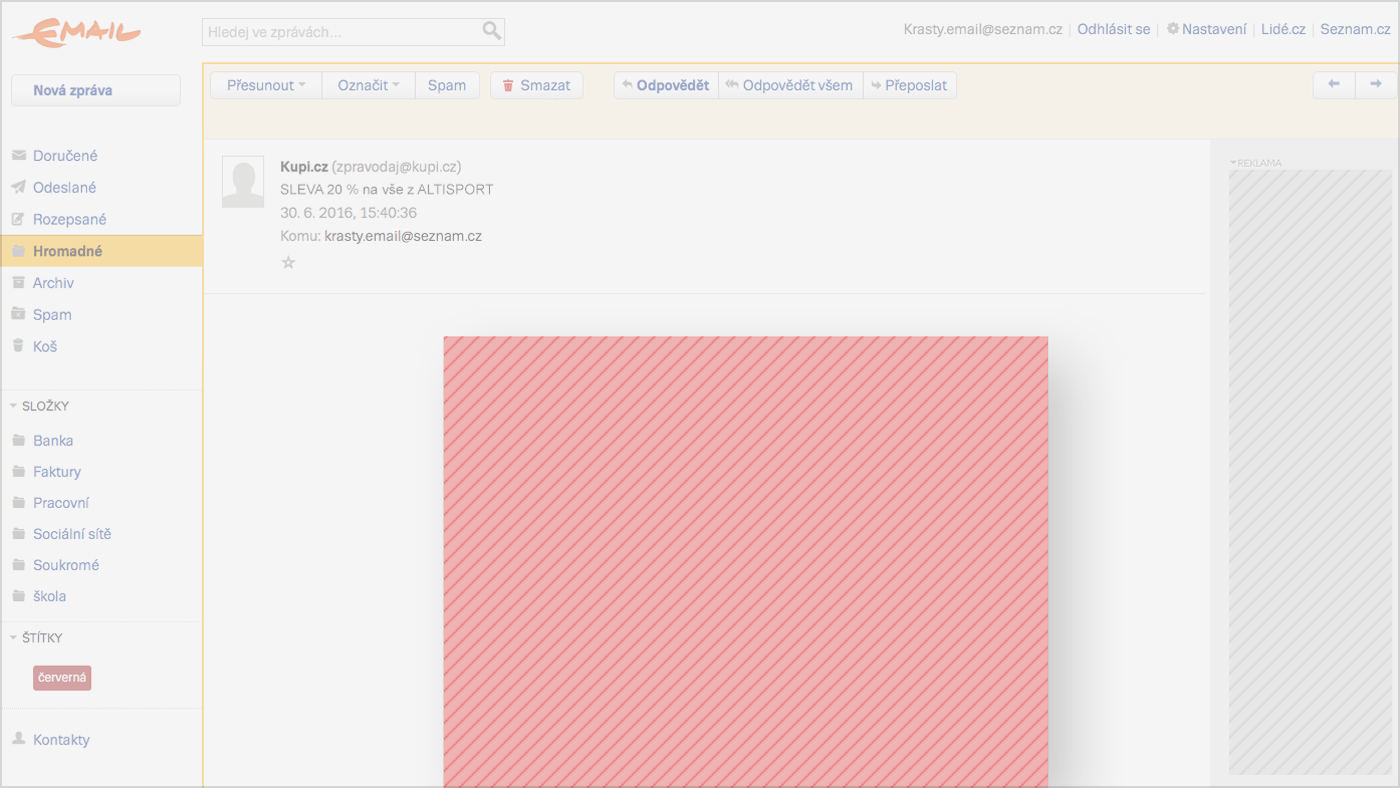Viewport: 1400px width, 788px height.
Task: Open the Odeslané folder
Action: pyautogui.click(x=65, y=187)
